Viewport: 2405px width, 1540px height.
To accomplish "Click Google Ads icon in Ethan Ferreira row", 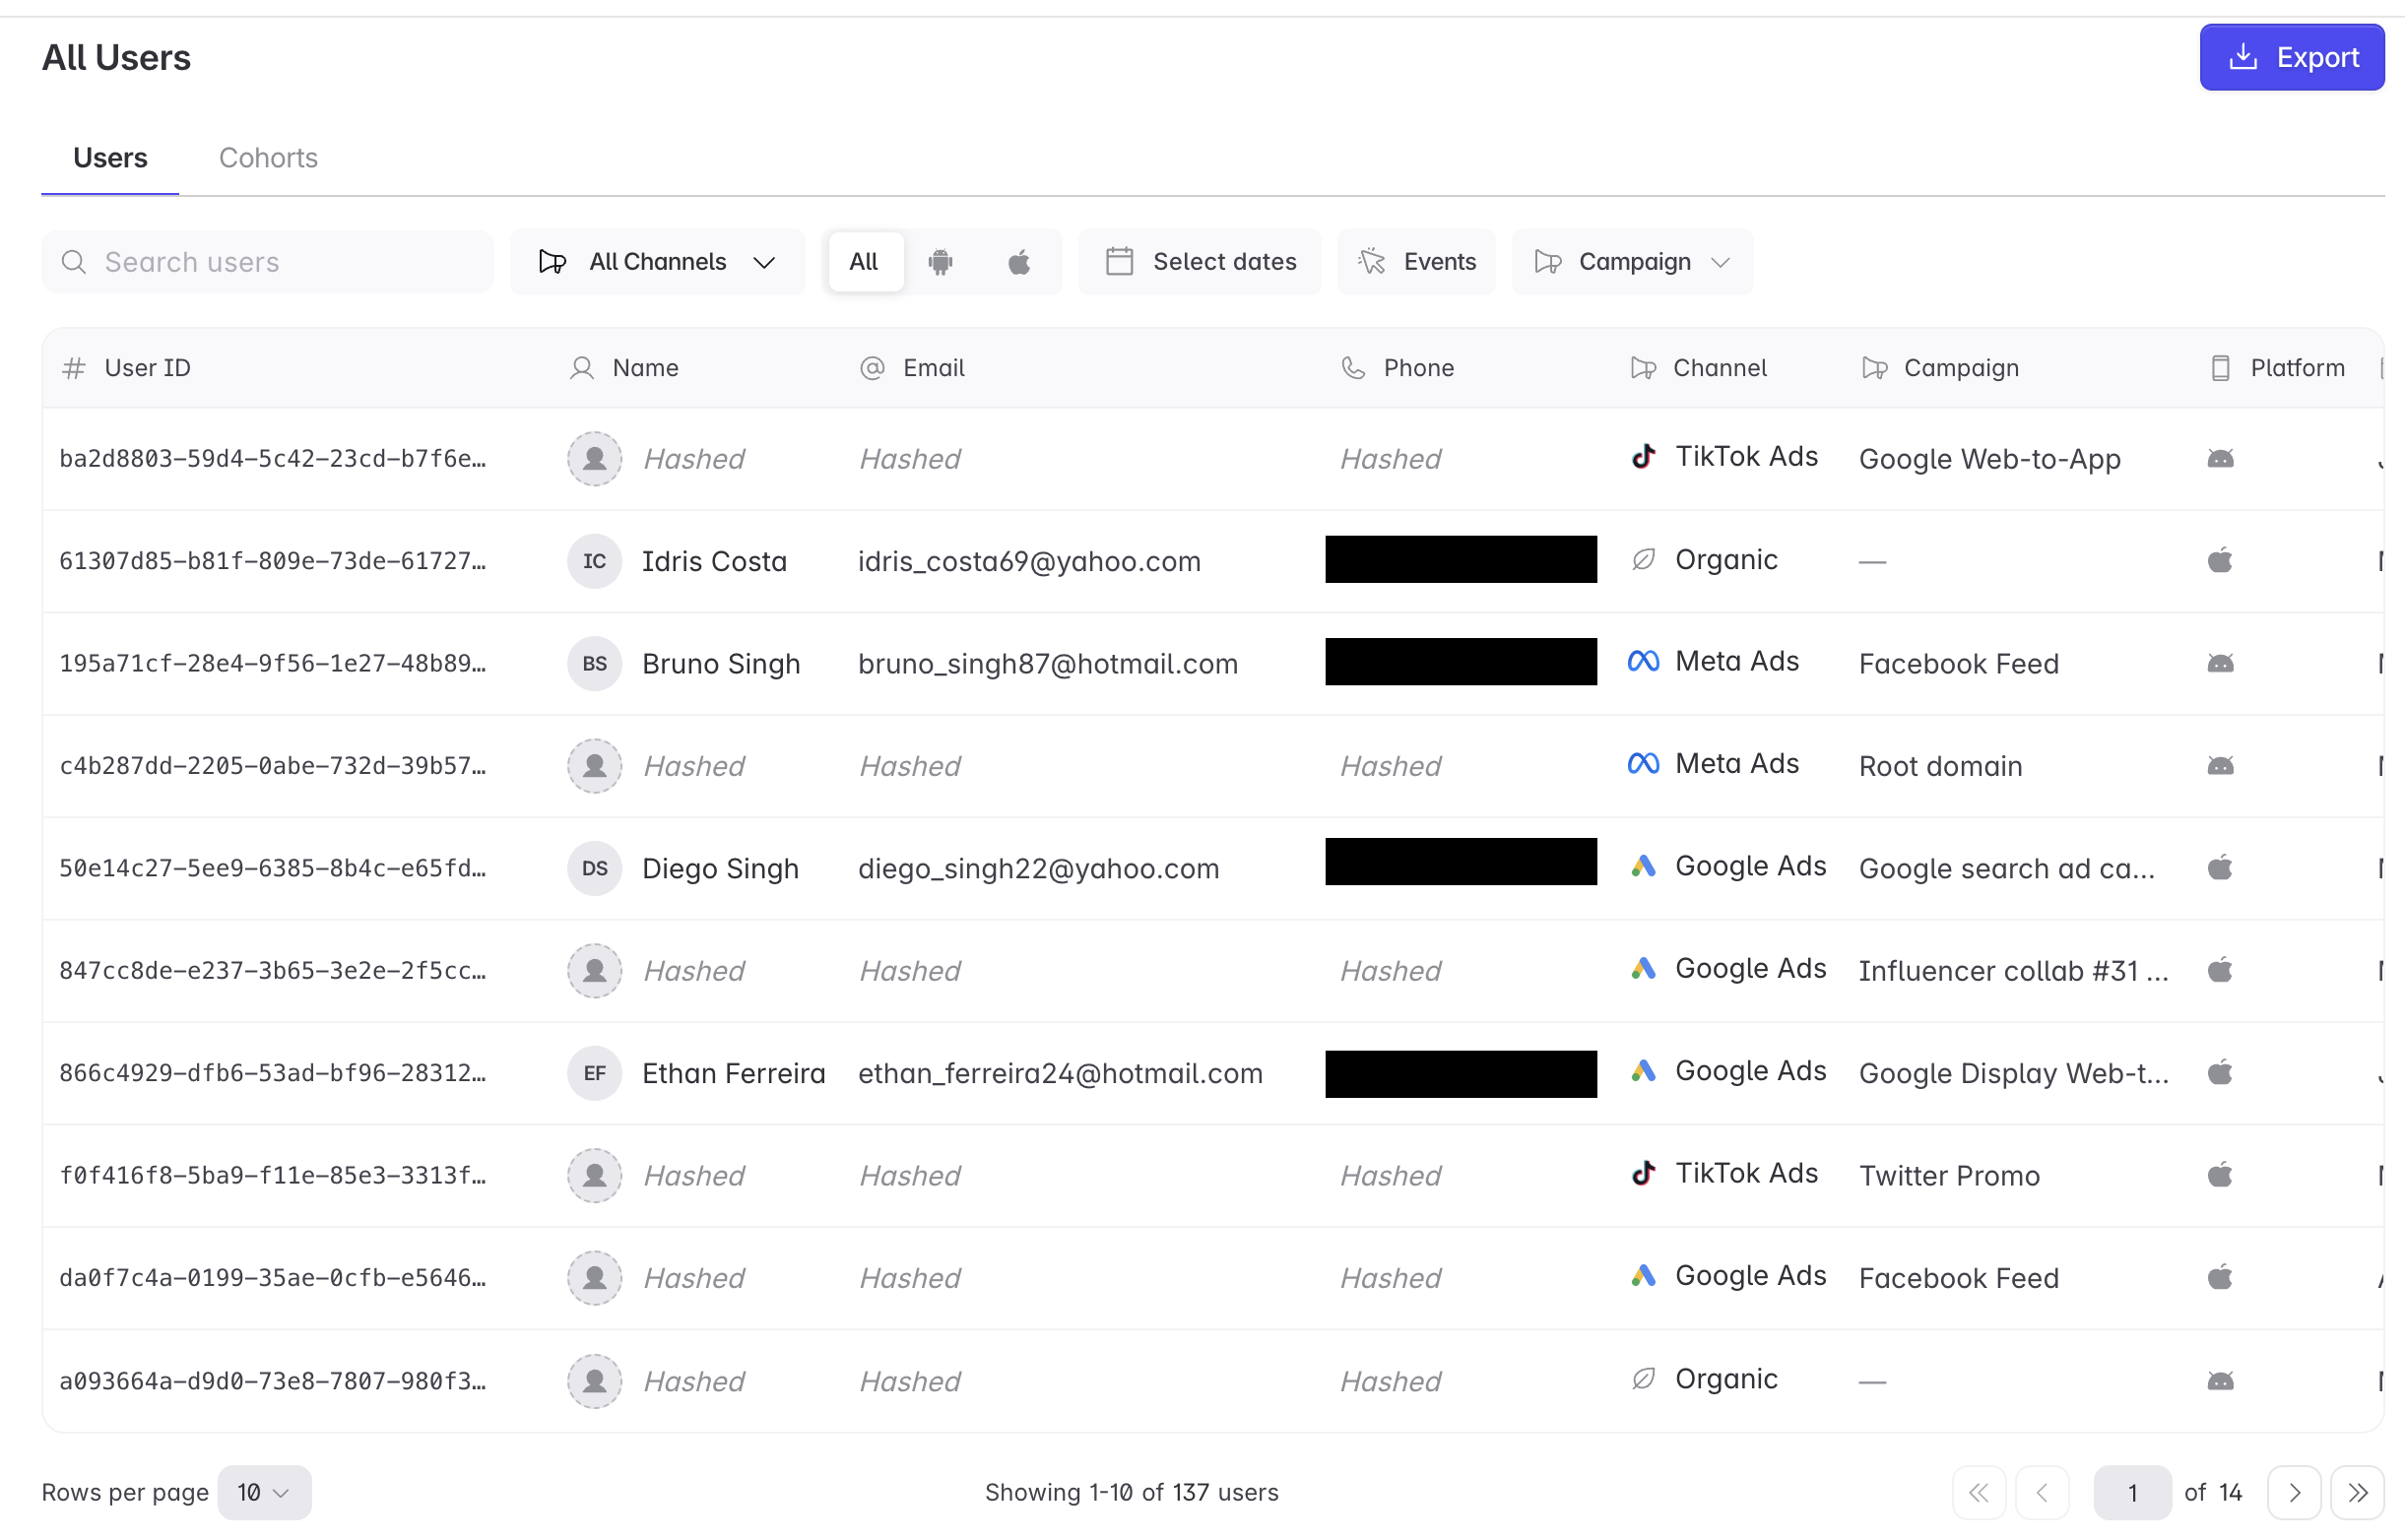I will coord(1643,1071).
